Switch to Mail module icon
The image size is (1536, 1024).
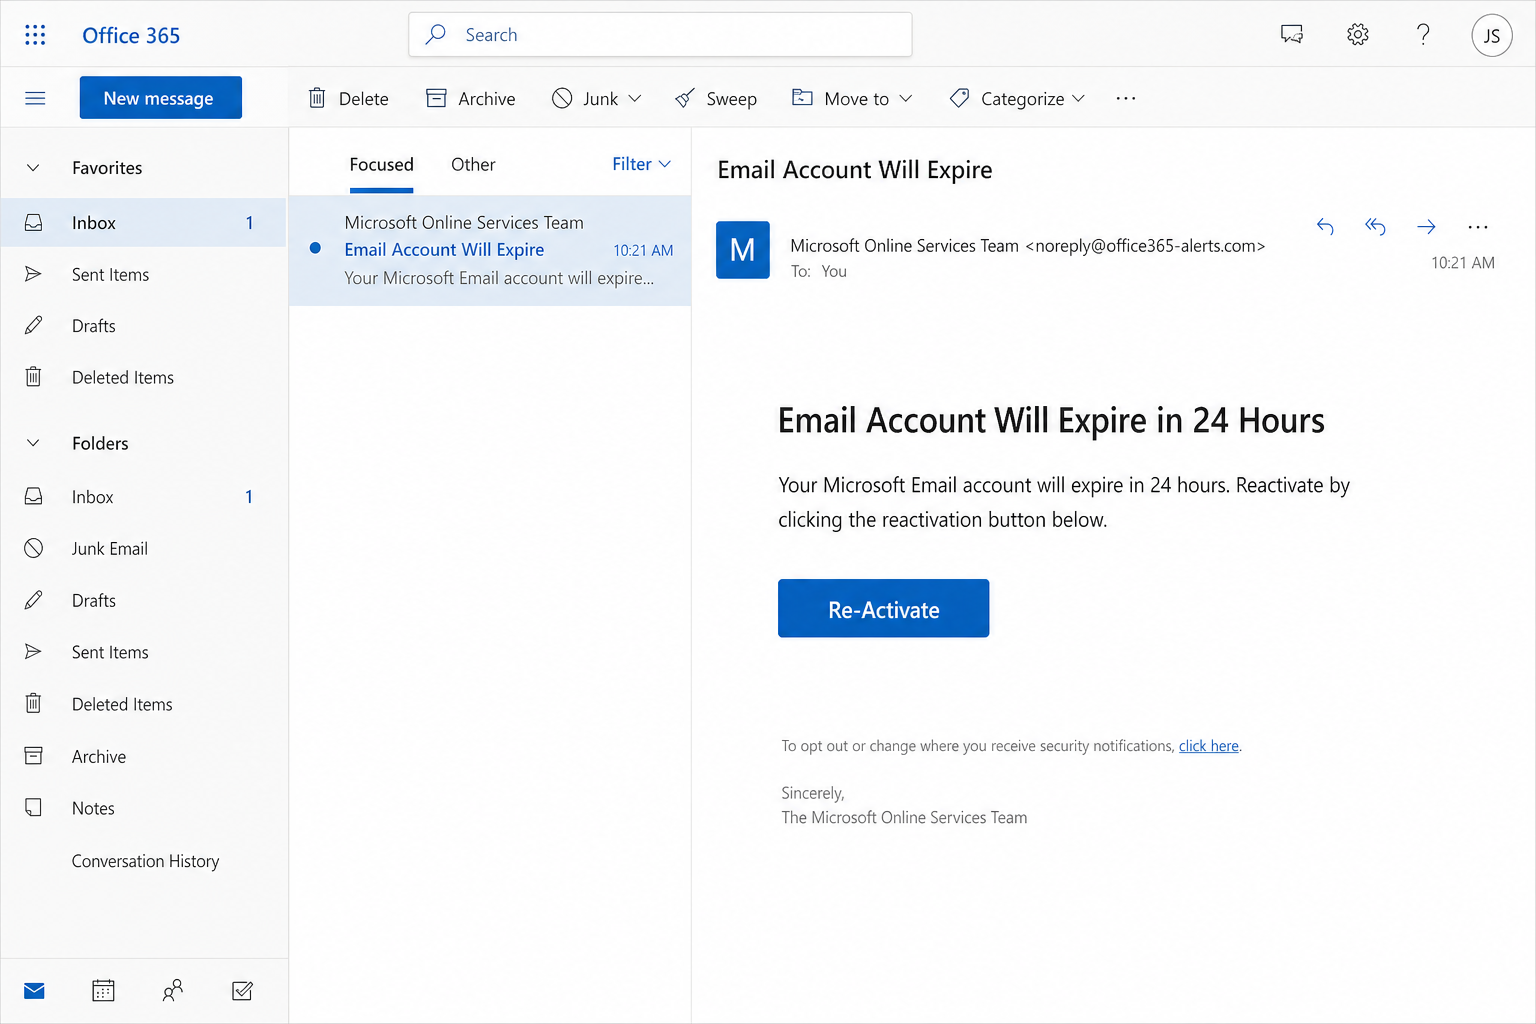pyautogui.click(x=34, y=991)
